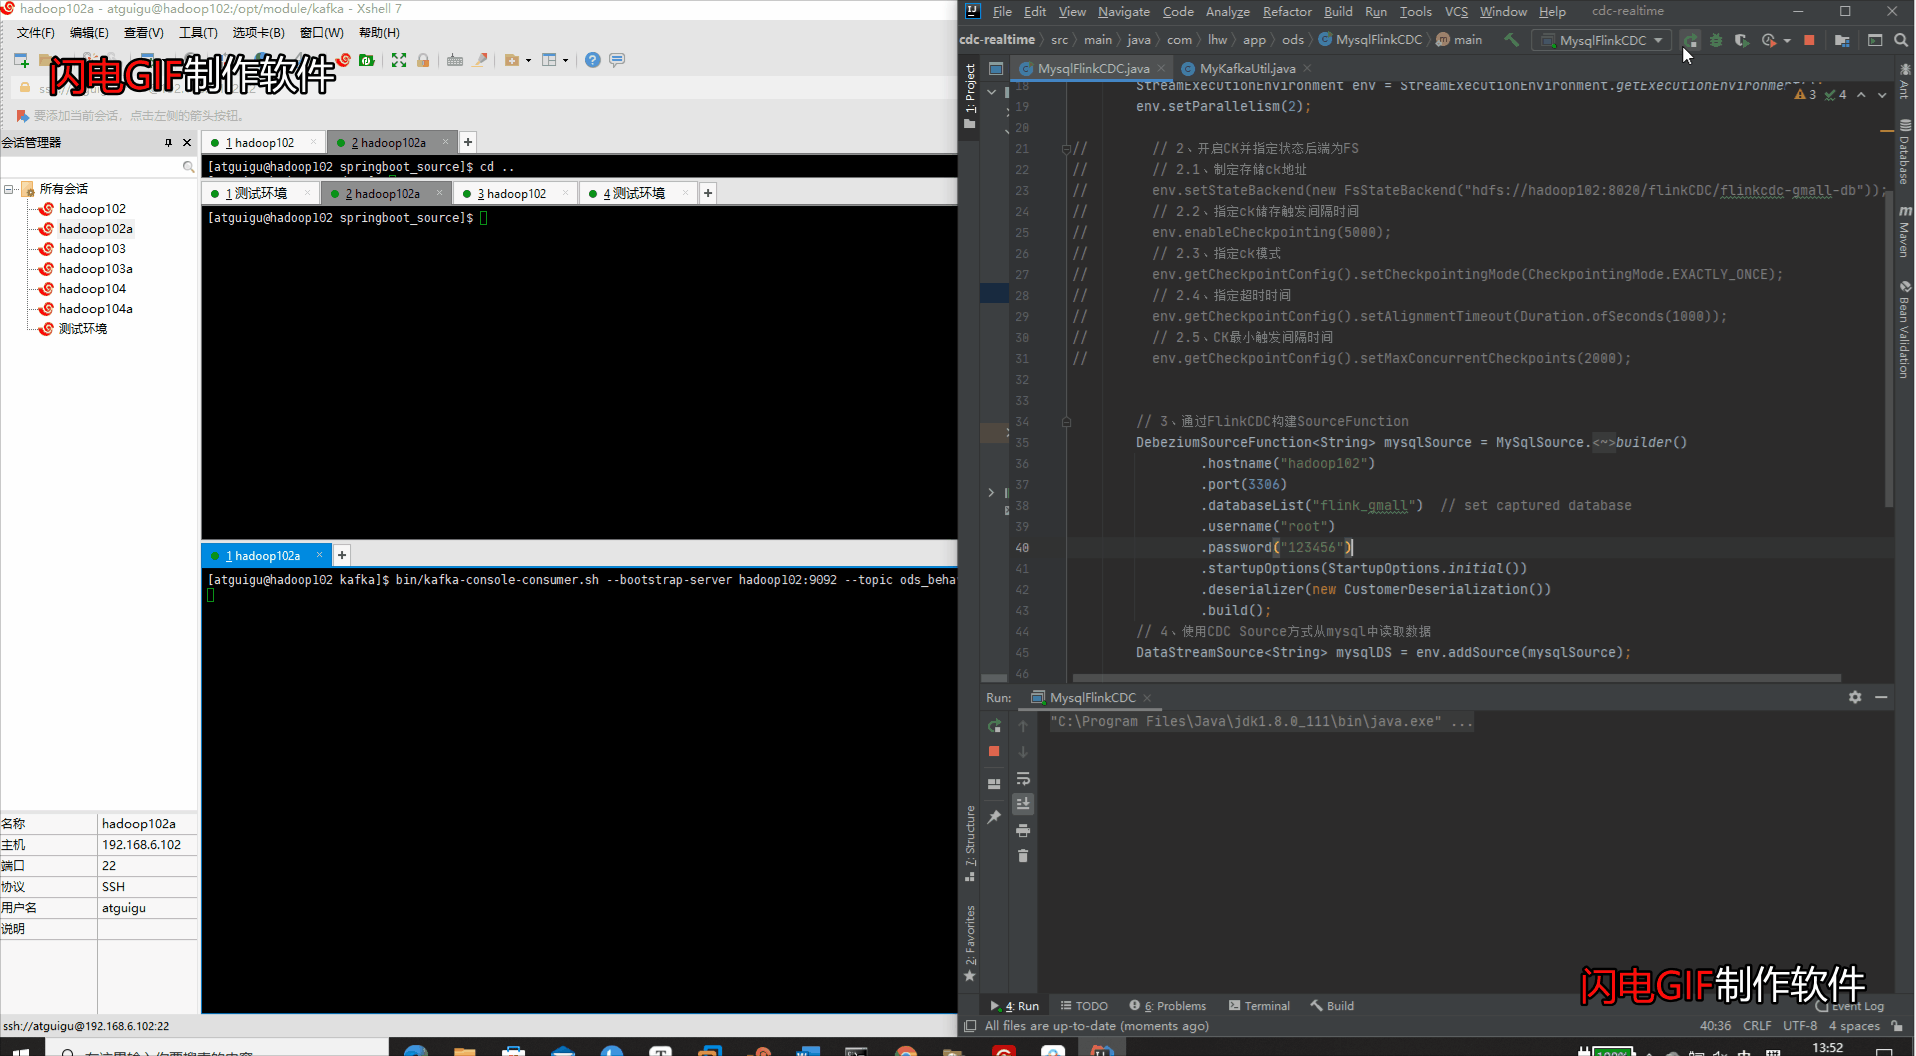
Task: Toggle the scroll-to-end button in Run console
Action: pos(1023,804)
